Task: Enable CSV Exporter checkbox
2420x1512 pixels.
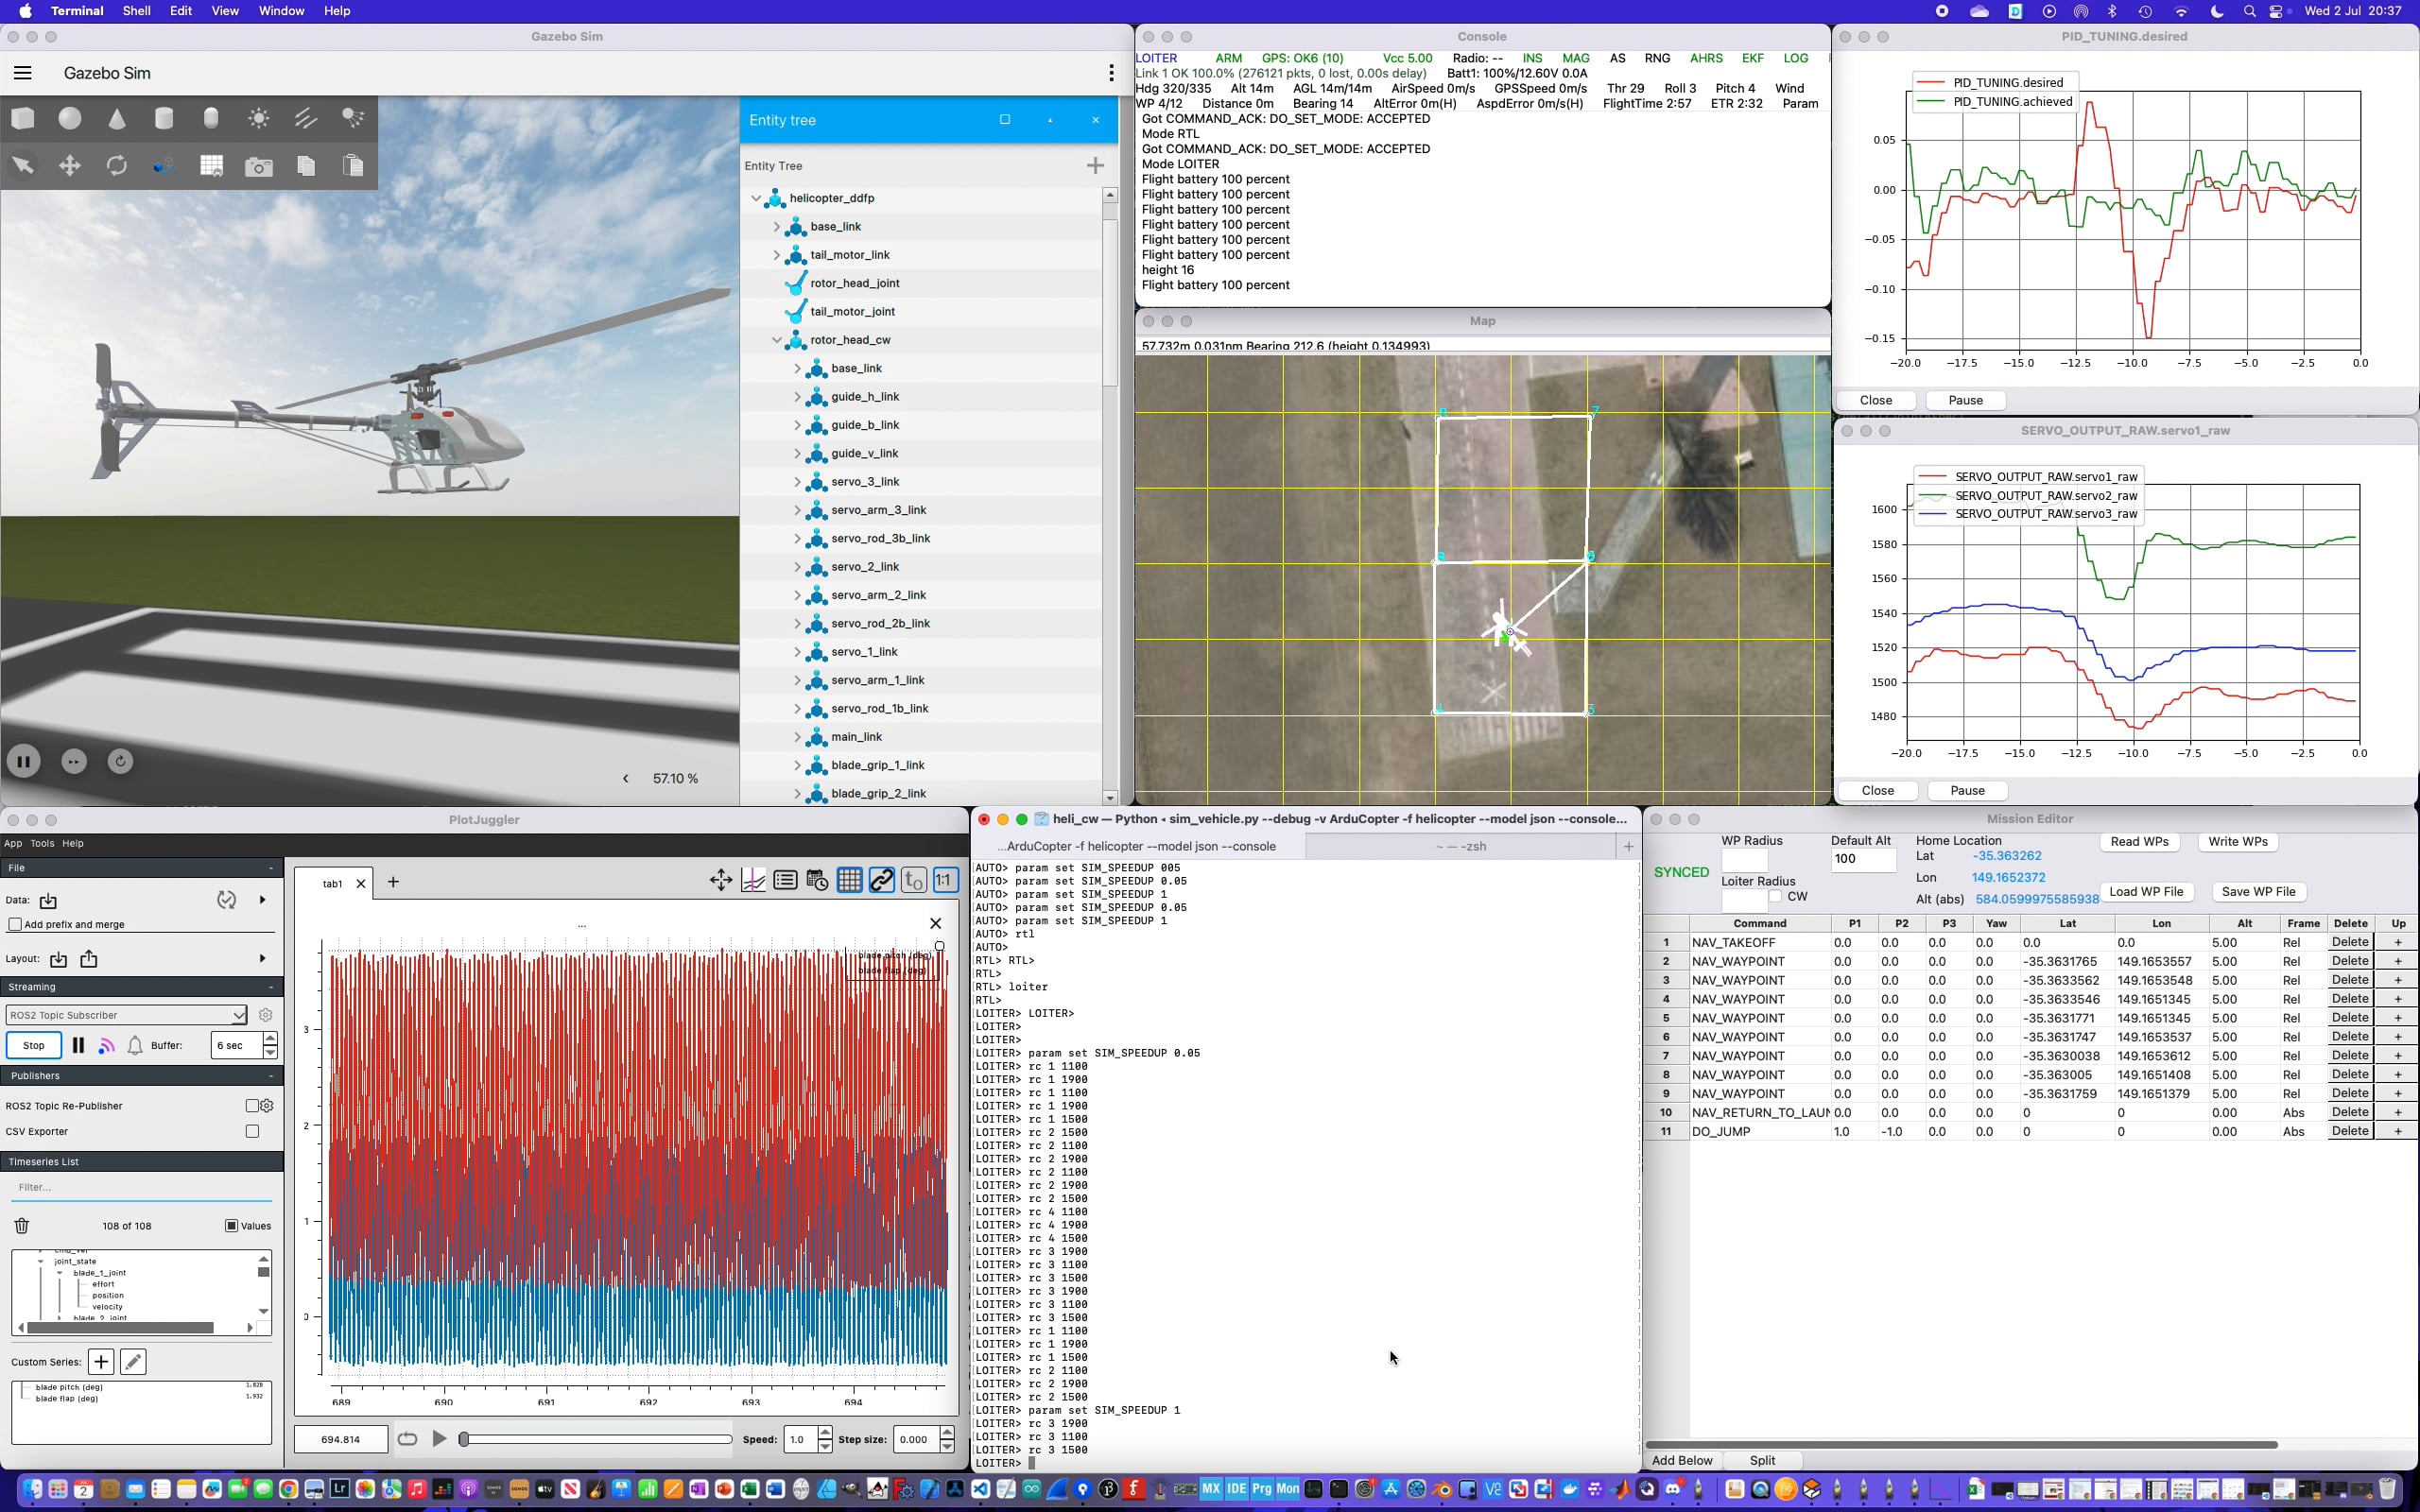Action: (x=252, y=1132)
